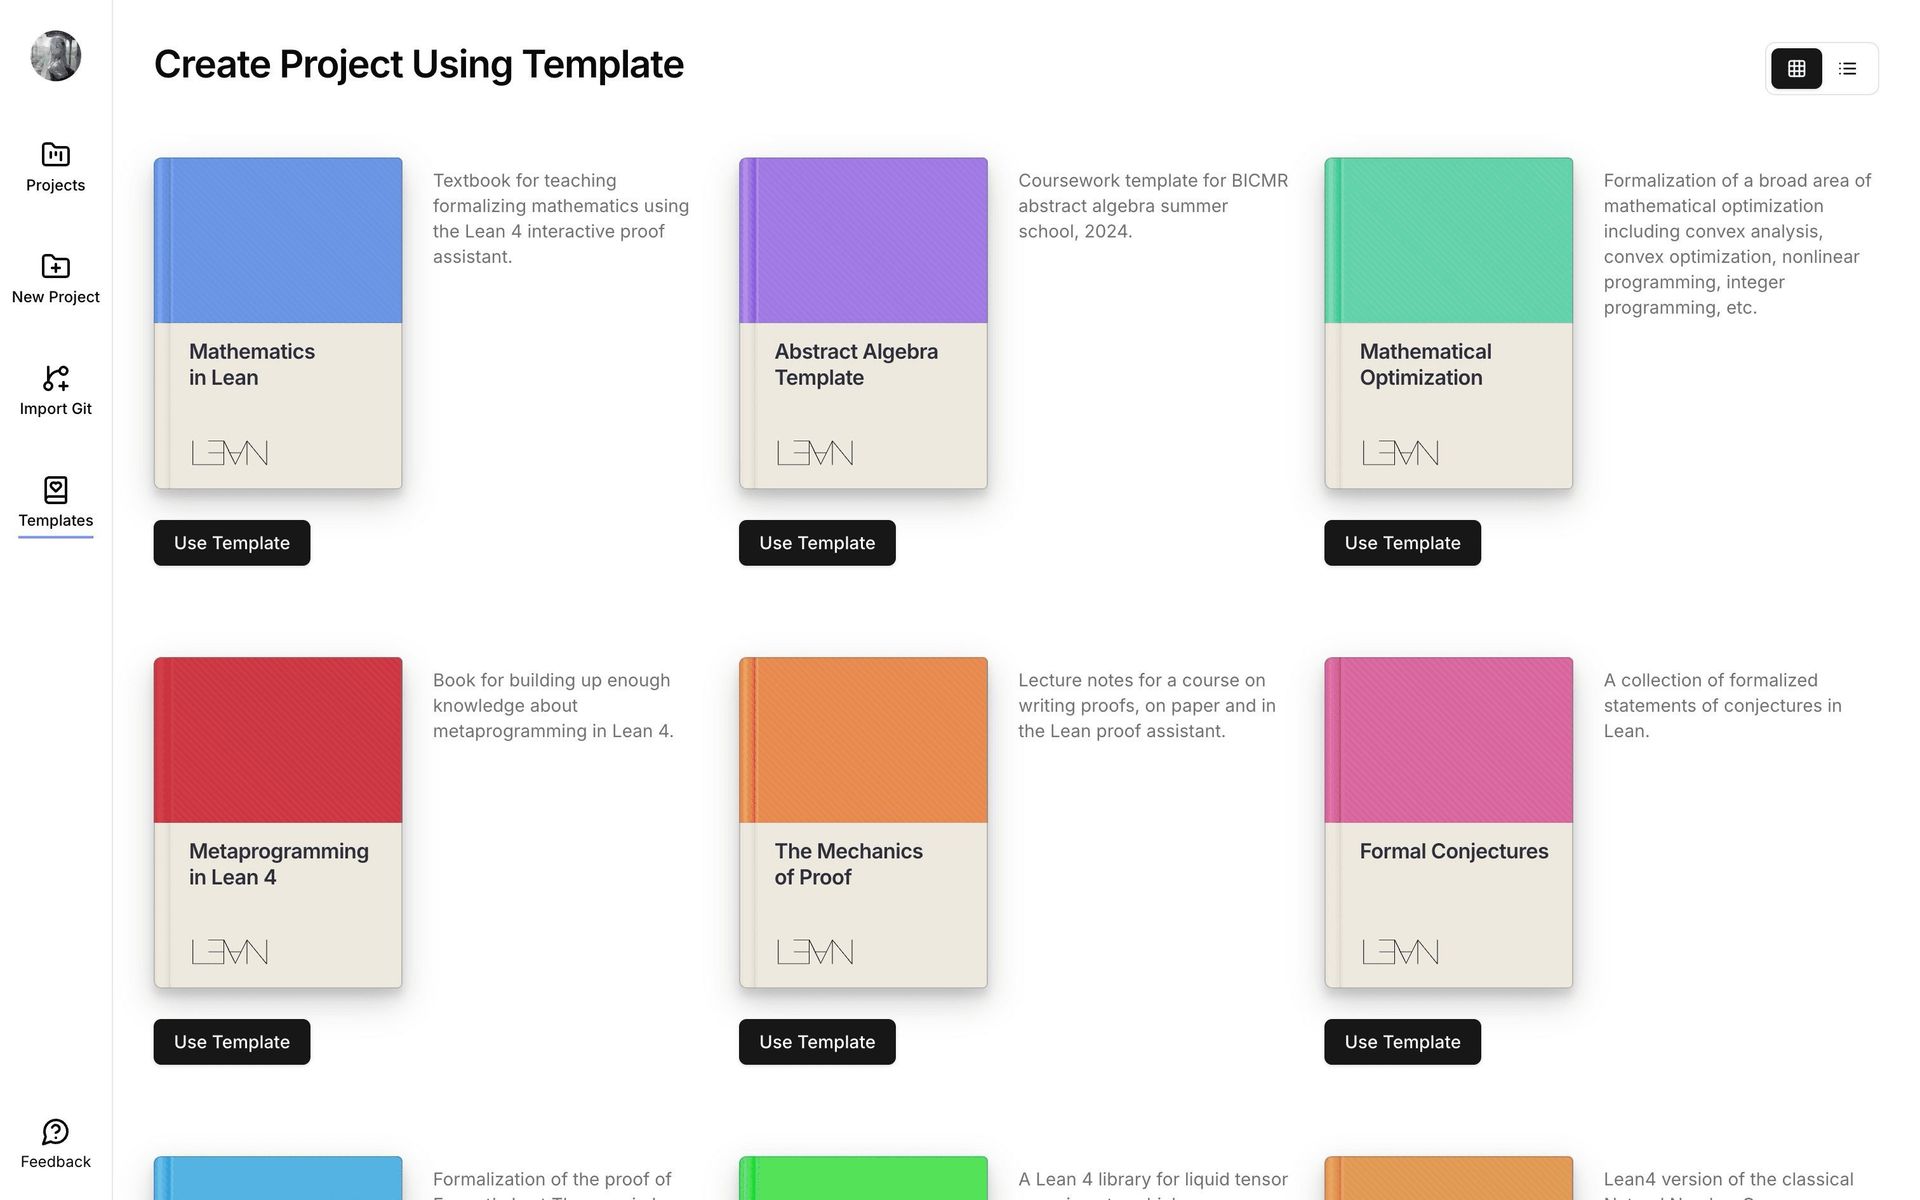Open Import Git branch icon
This screenshot has height=1200, width=1920.
click(x=55, y=378)
